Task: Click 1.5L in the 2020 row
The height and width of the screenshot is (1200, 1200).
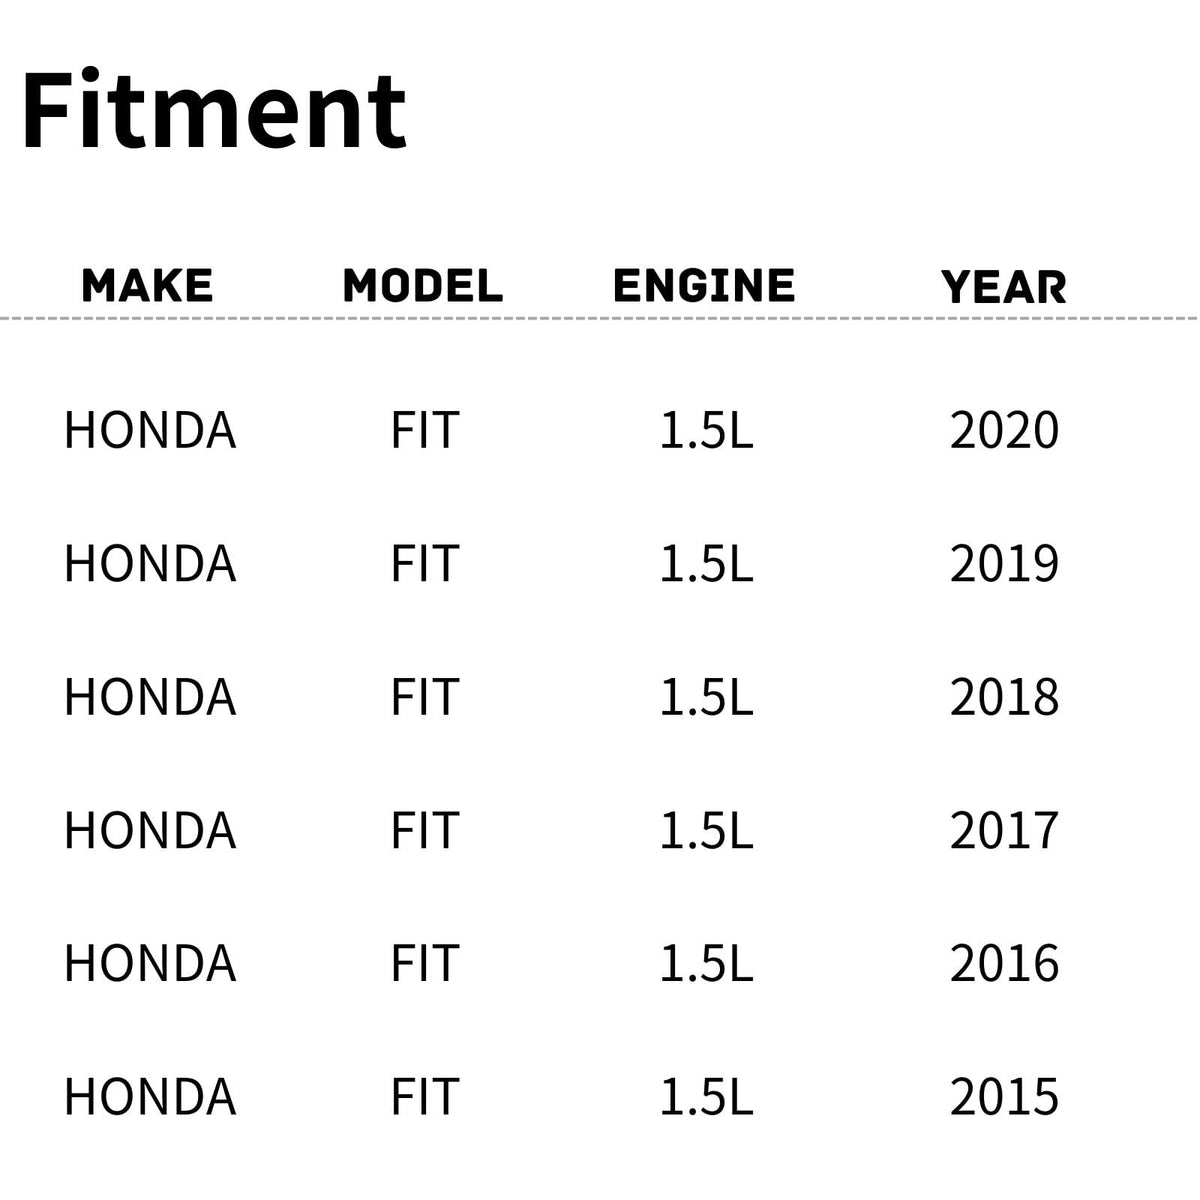Action: pyautogui.click(x=706, y=431)
